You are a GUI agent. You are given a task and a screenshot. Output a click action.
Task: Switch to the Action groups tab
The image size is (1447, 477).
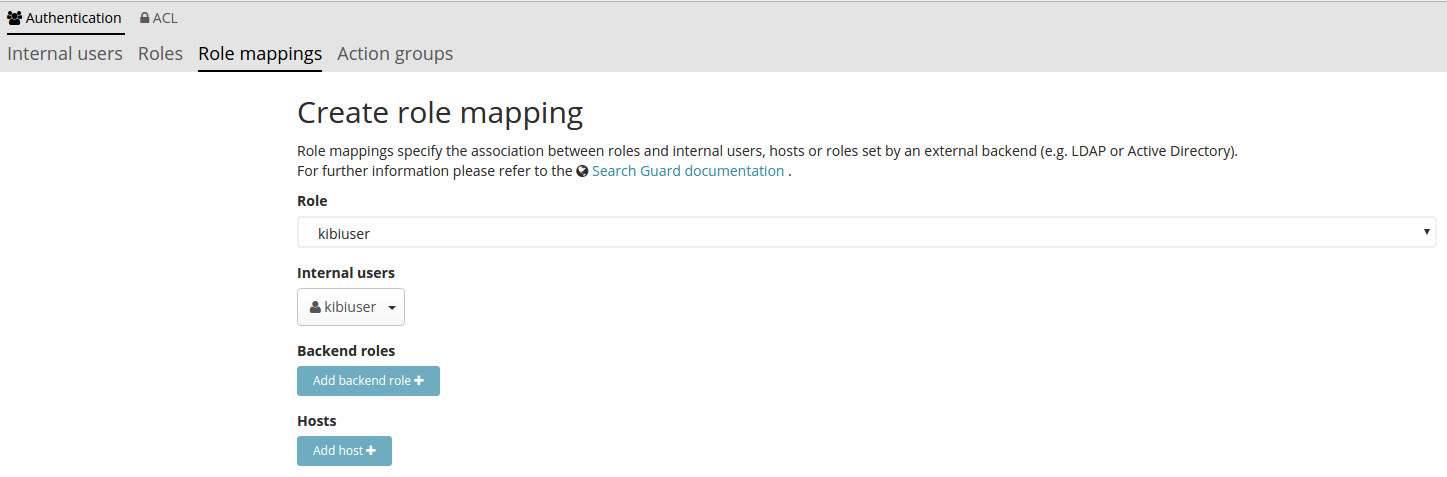395,54
